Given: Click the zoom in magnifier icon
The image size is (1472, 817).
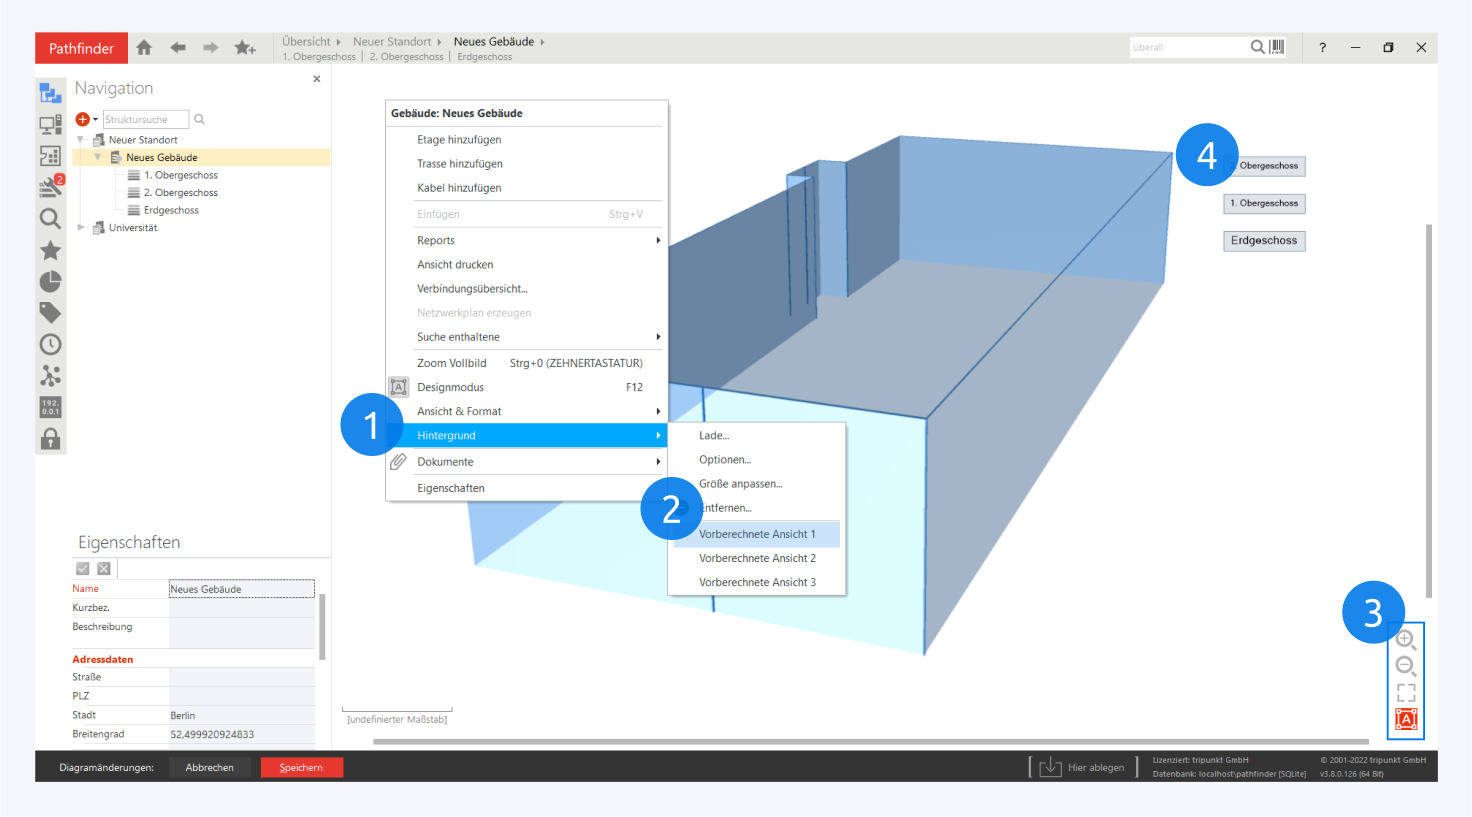Looking at the screenshot, I should click(1405, 640).
